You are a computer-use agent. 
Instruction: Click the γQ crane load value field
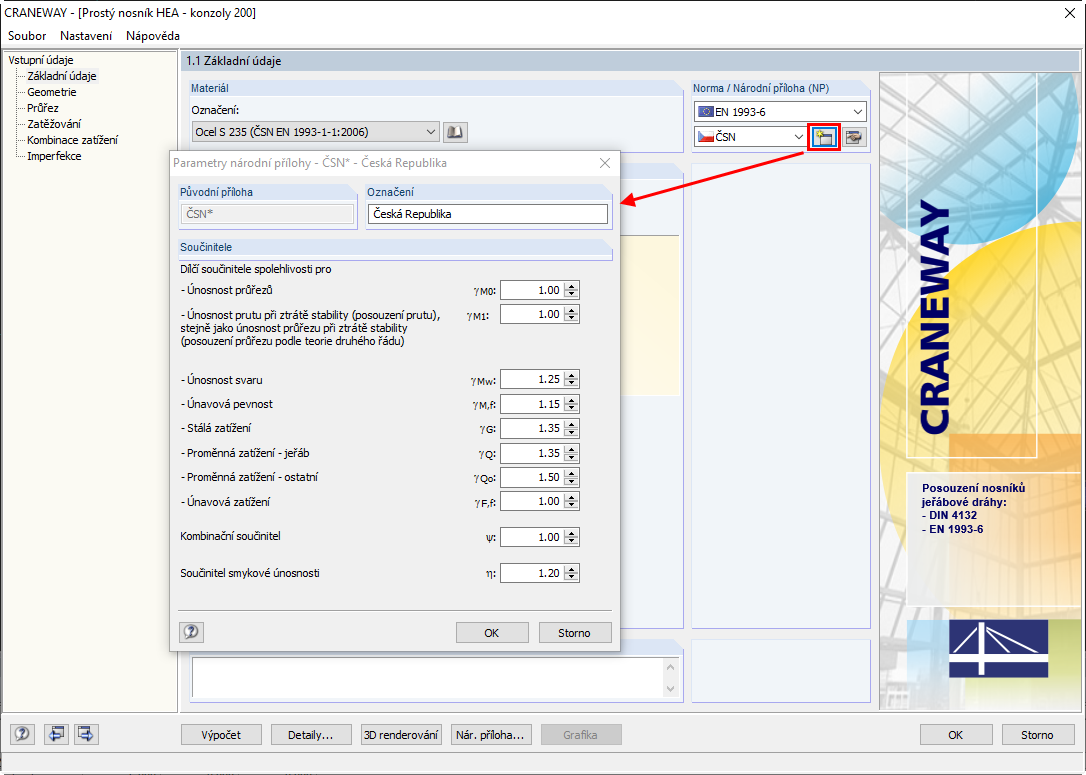point(532,453)
